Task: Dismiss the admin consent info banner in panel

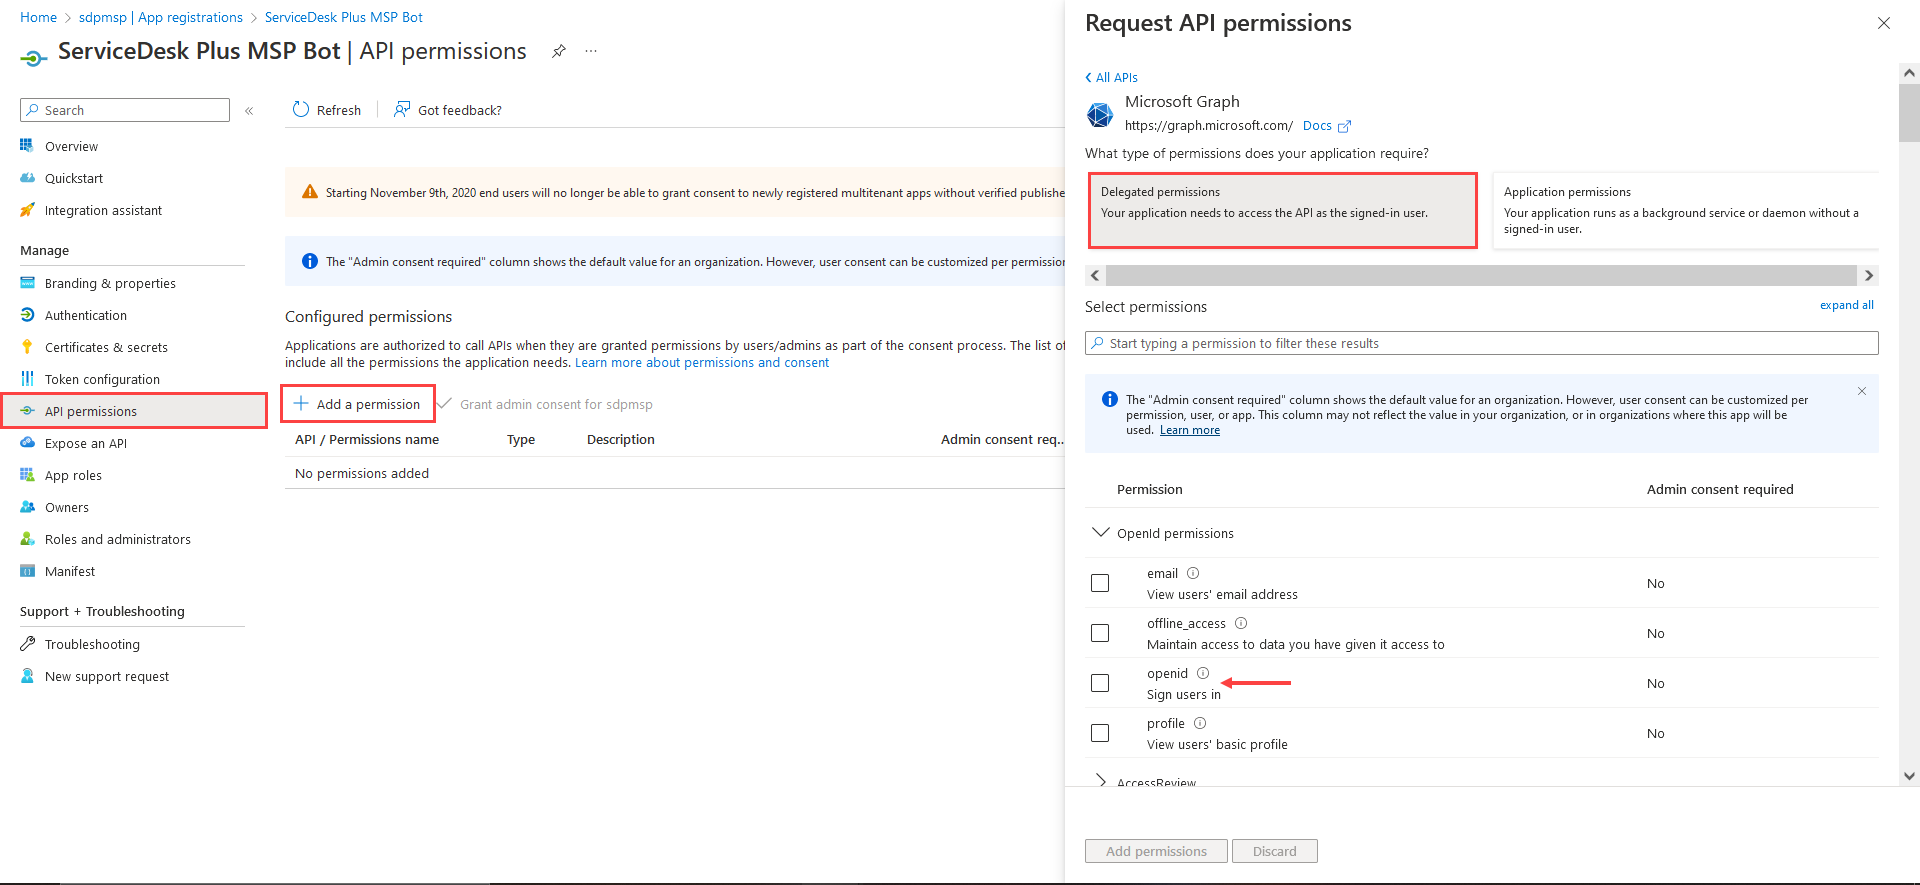Action: click(1862, 391)
